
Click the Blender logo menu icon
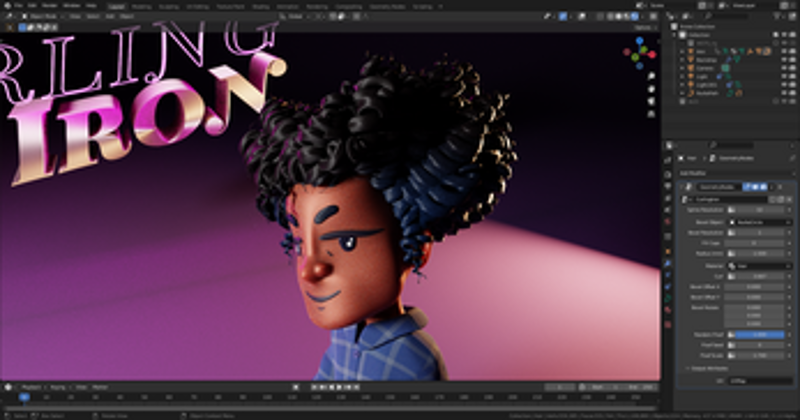[x=7, y=6]
